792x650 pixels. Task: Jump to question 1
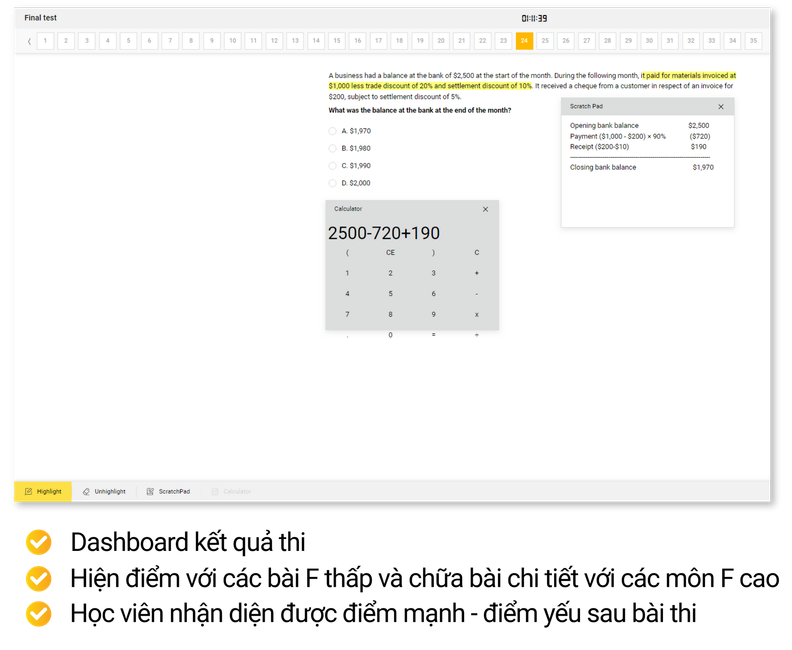[45, 41]
